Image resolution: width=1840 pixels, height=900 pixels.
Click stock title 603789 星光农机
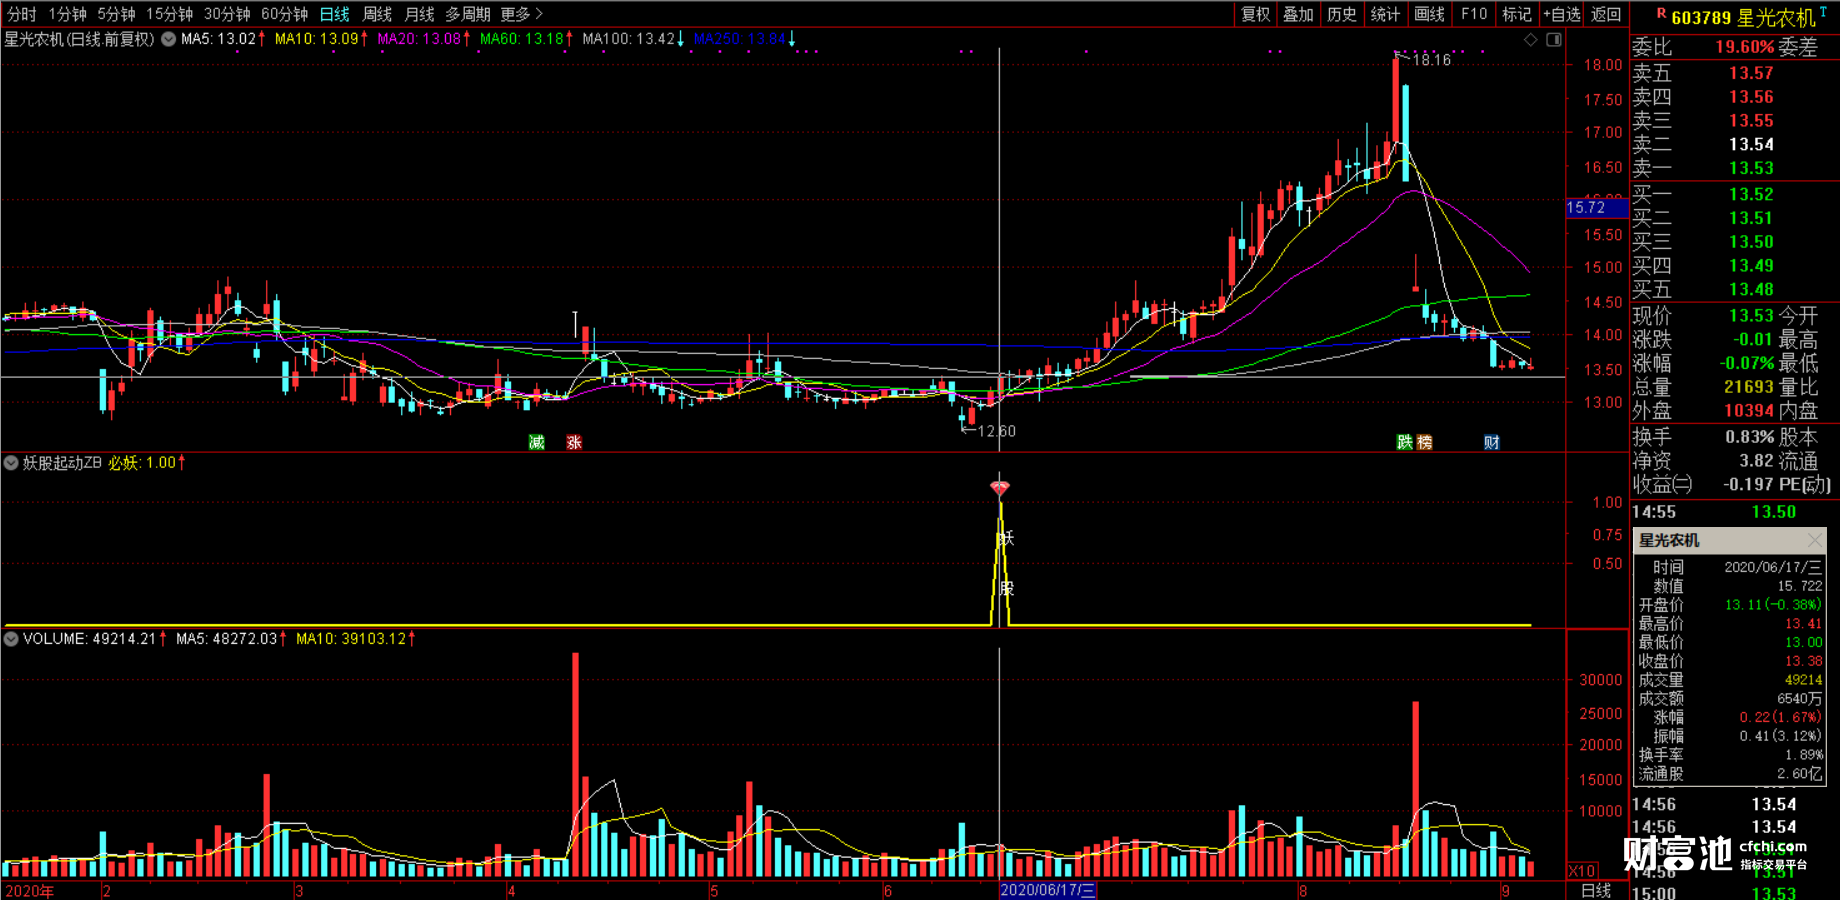[1743, 18]
